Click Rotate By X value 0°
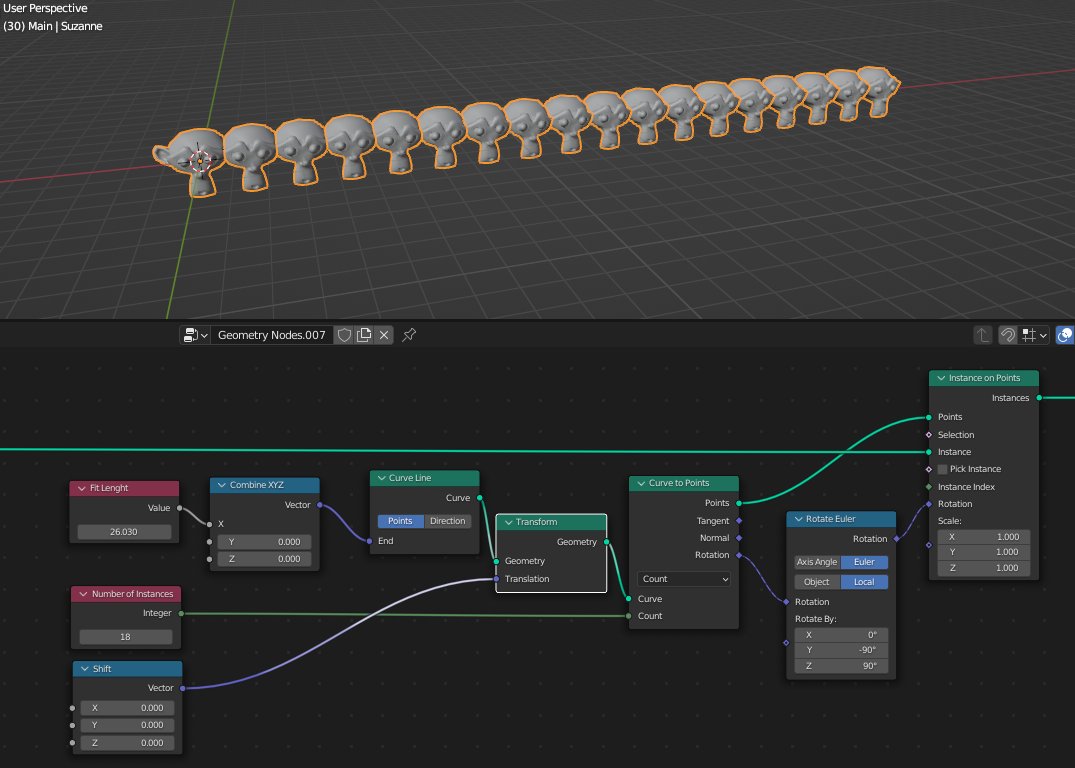The image size is (1075, 768). [x=841, y=634]
